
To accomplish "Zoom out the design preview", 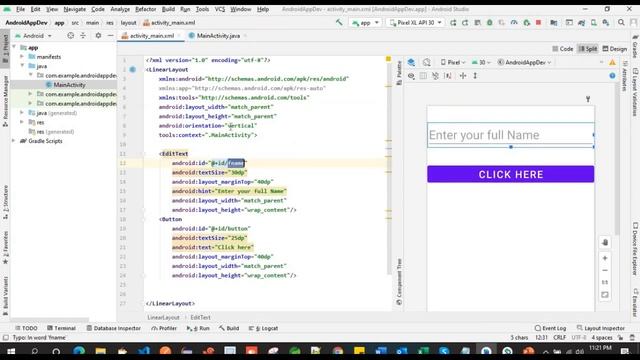I will [605, 270].
